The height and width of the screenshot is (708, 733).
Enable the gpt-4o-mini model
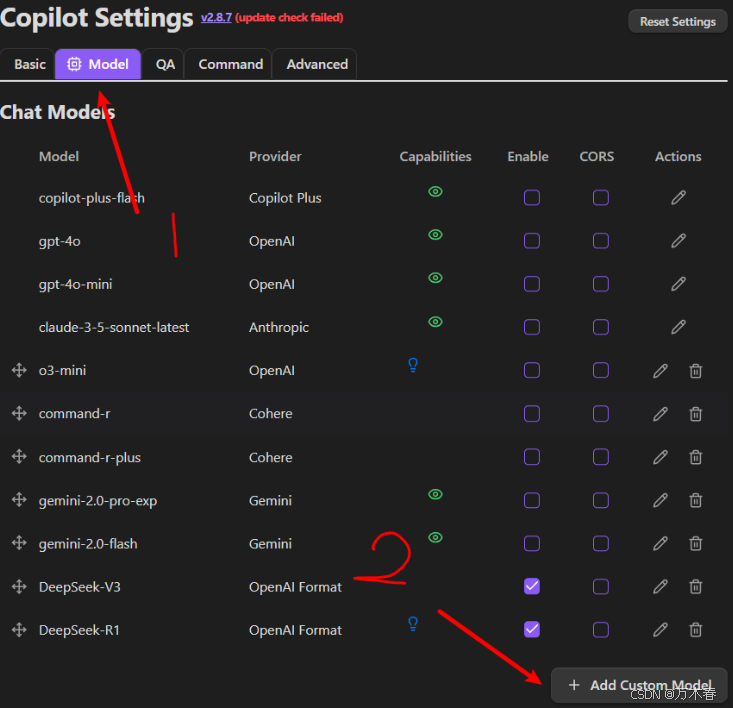(532, 284)
